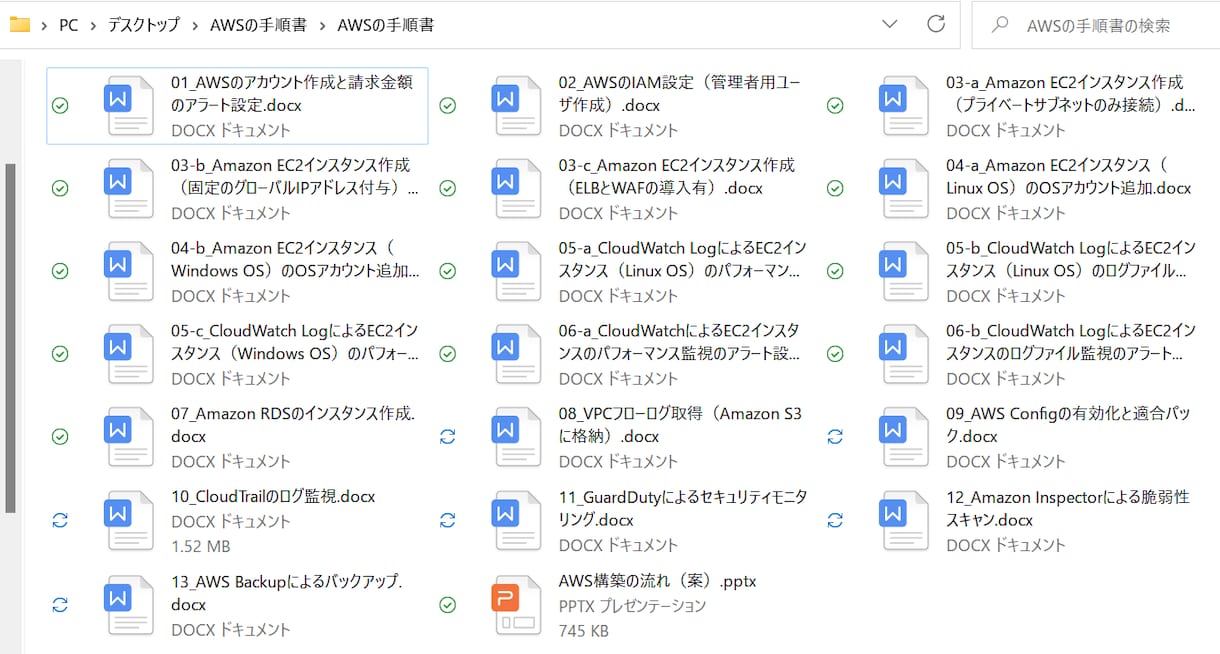Click the synced checkmark beside 01_AWSのアカウント作成

click(x=60, y=105)
